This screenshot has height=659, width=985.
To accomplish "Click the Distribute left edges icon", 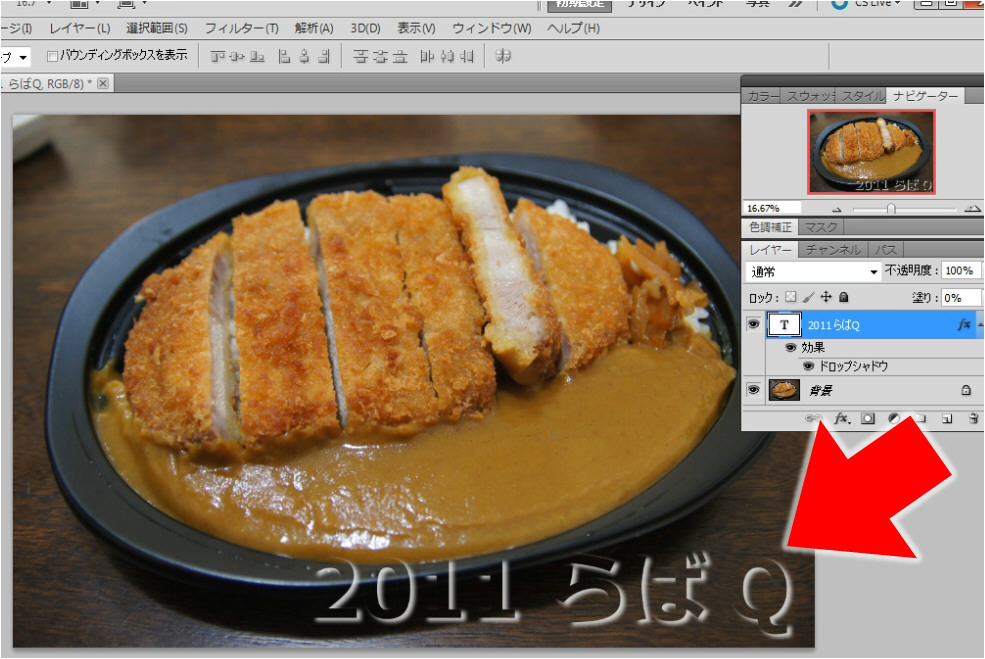I will click(x=427, y=57).
